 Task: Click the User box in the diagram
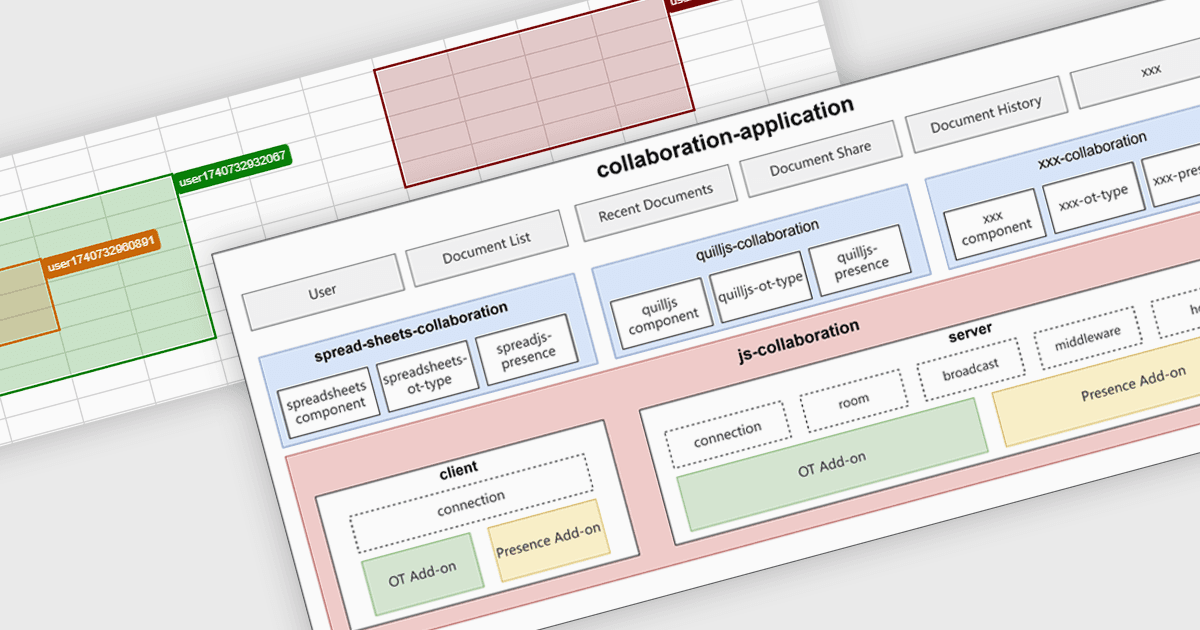coord(322,291)
